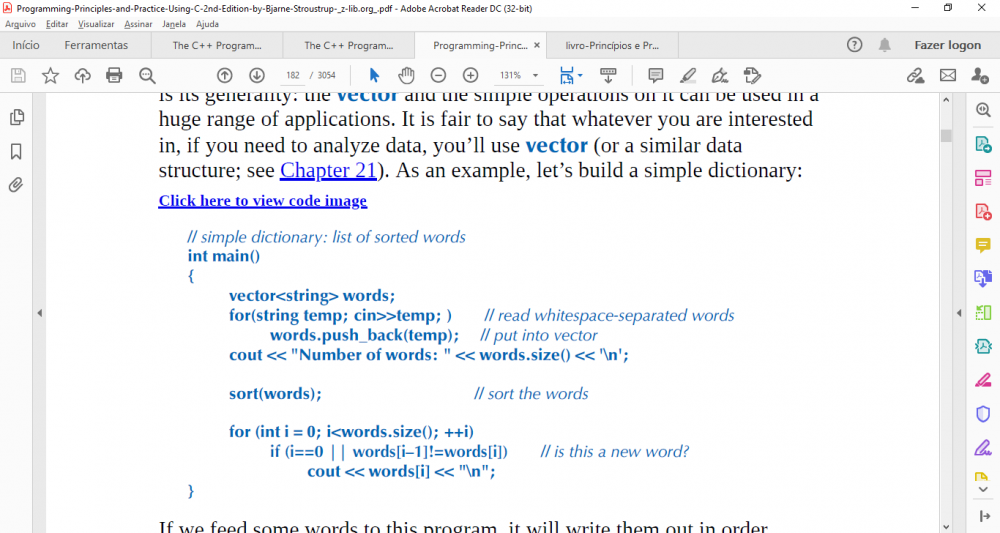Open the Bookmarks panel icon
Image resolution: width=1000 pixels, height=533 pixels.
(x=16, y=151)
